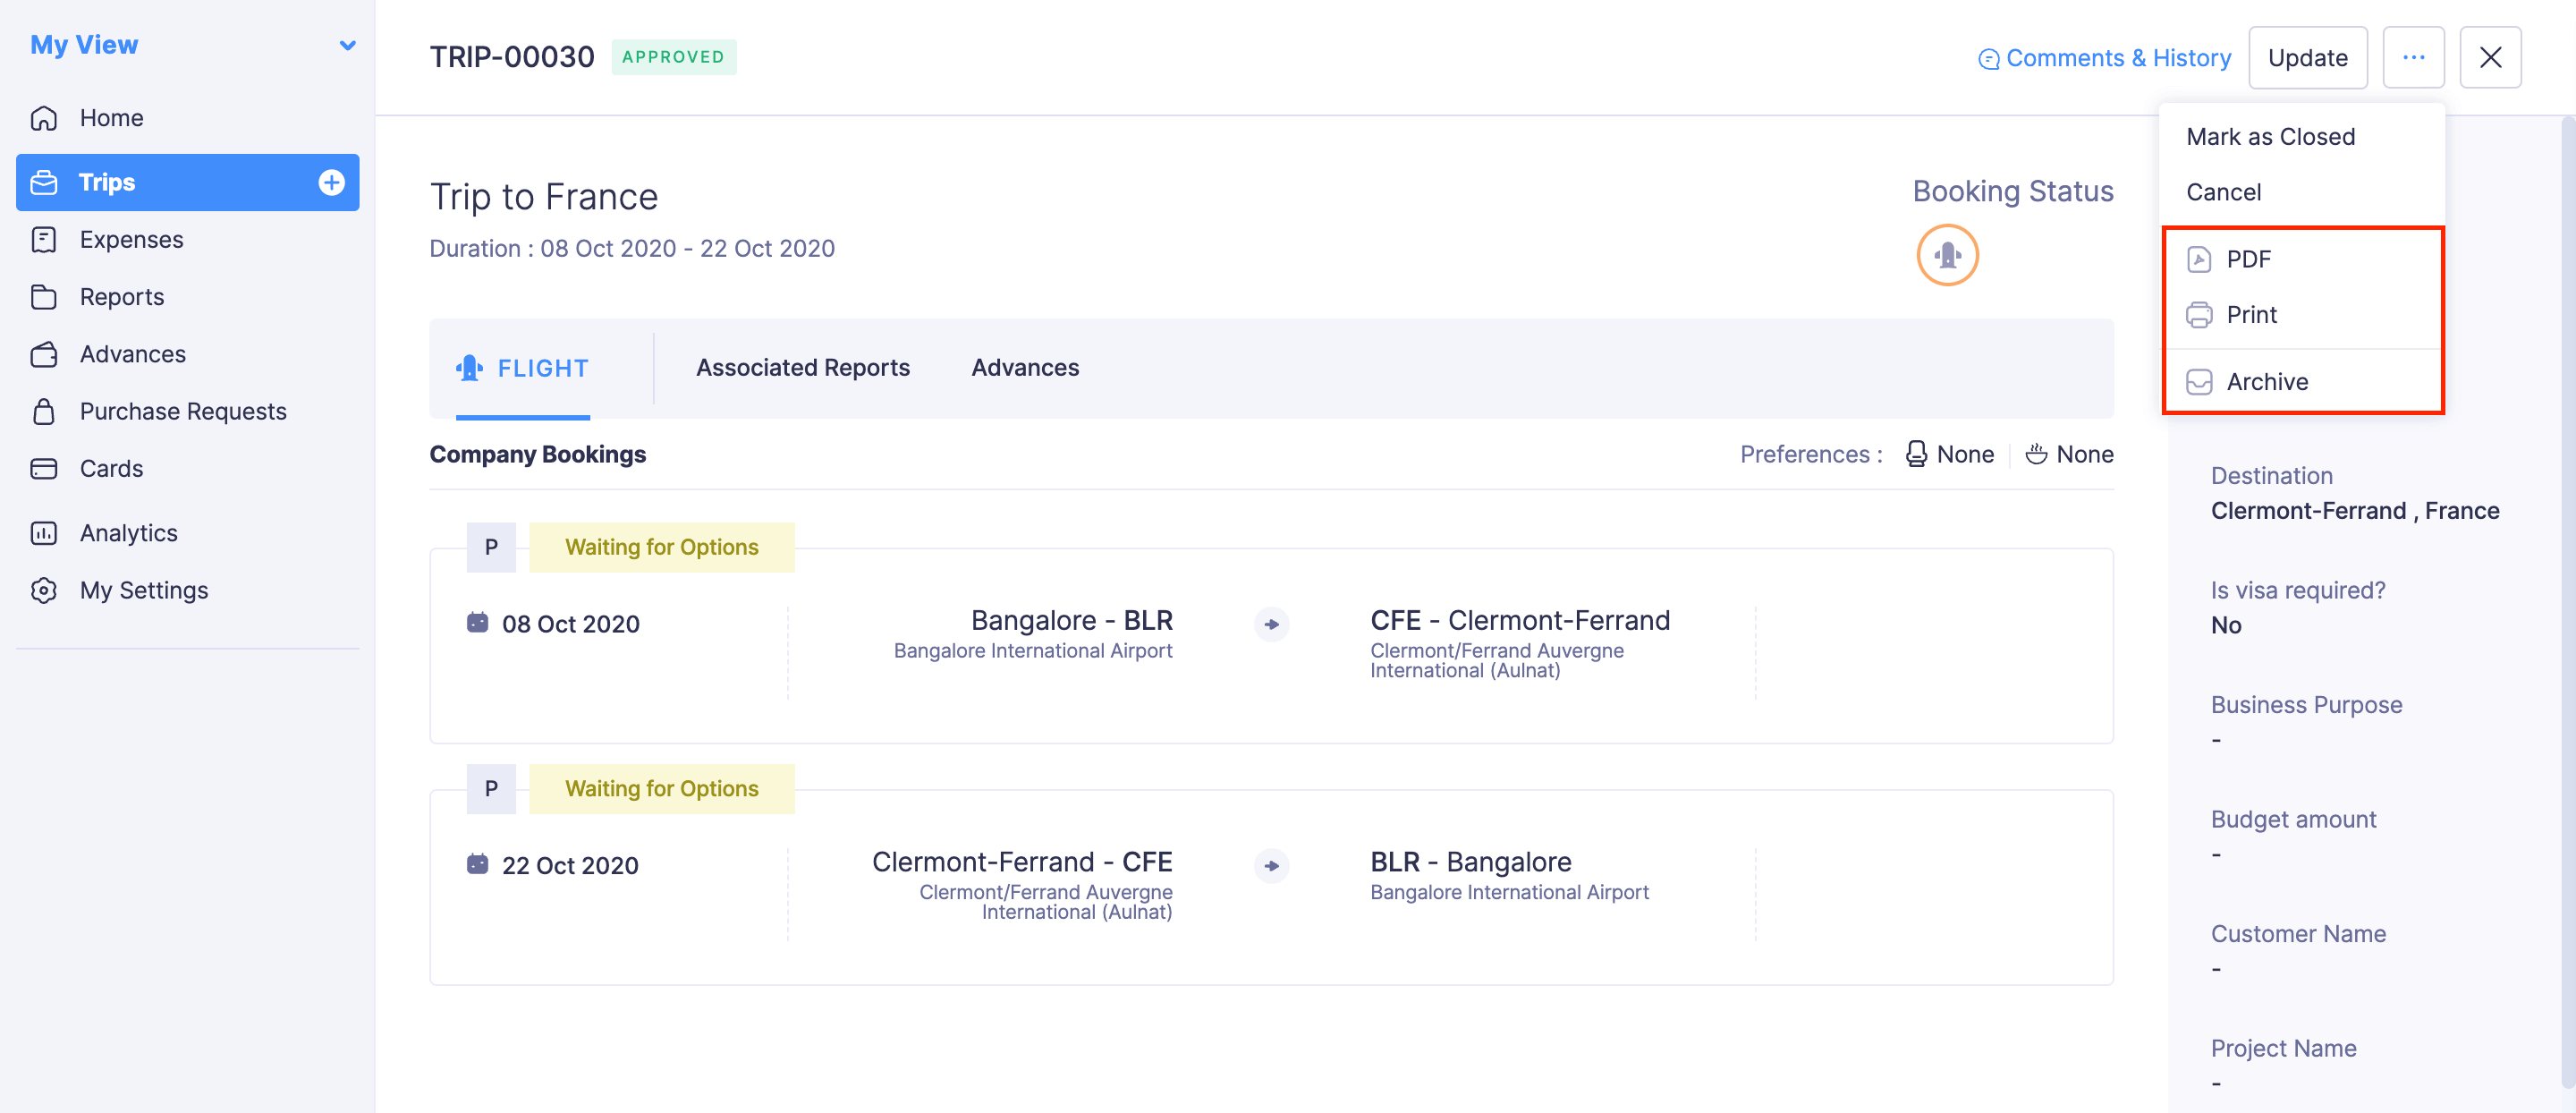2576x1113 pixels.
Task: Click the right-side vertical scrollbar
Action: pos(2567,600)
